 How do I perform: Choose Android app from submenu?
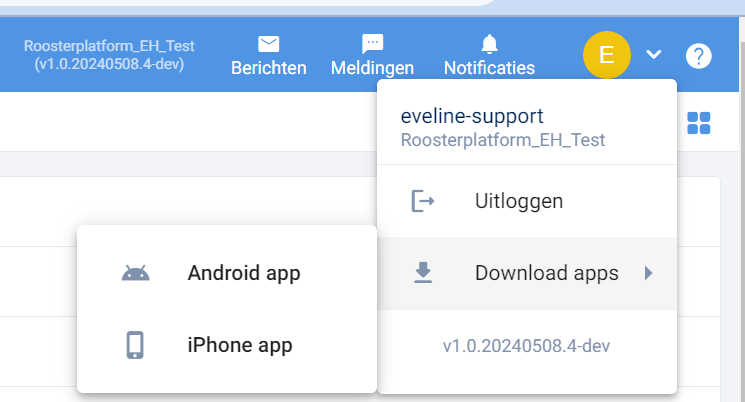pos(227,273)
